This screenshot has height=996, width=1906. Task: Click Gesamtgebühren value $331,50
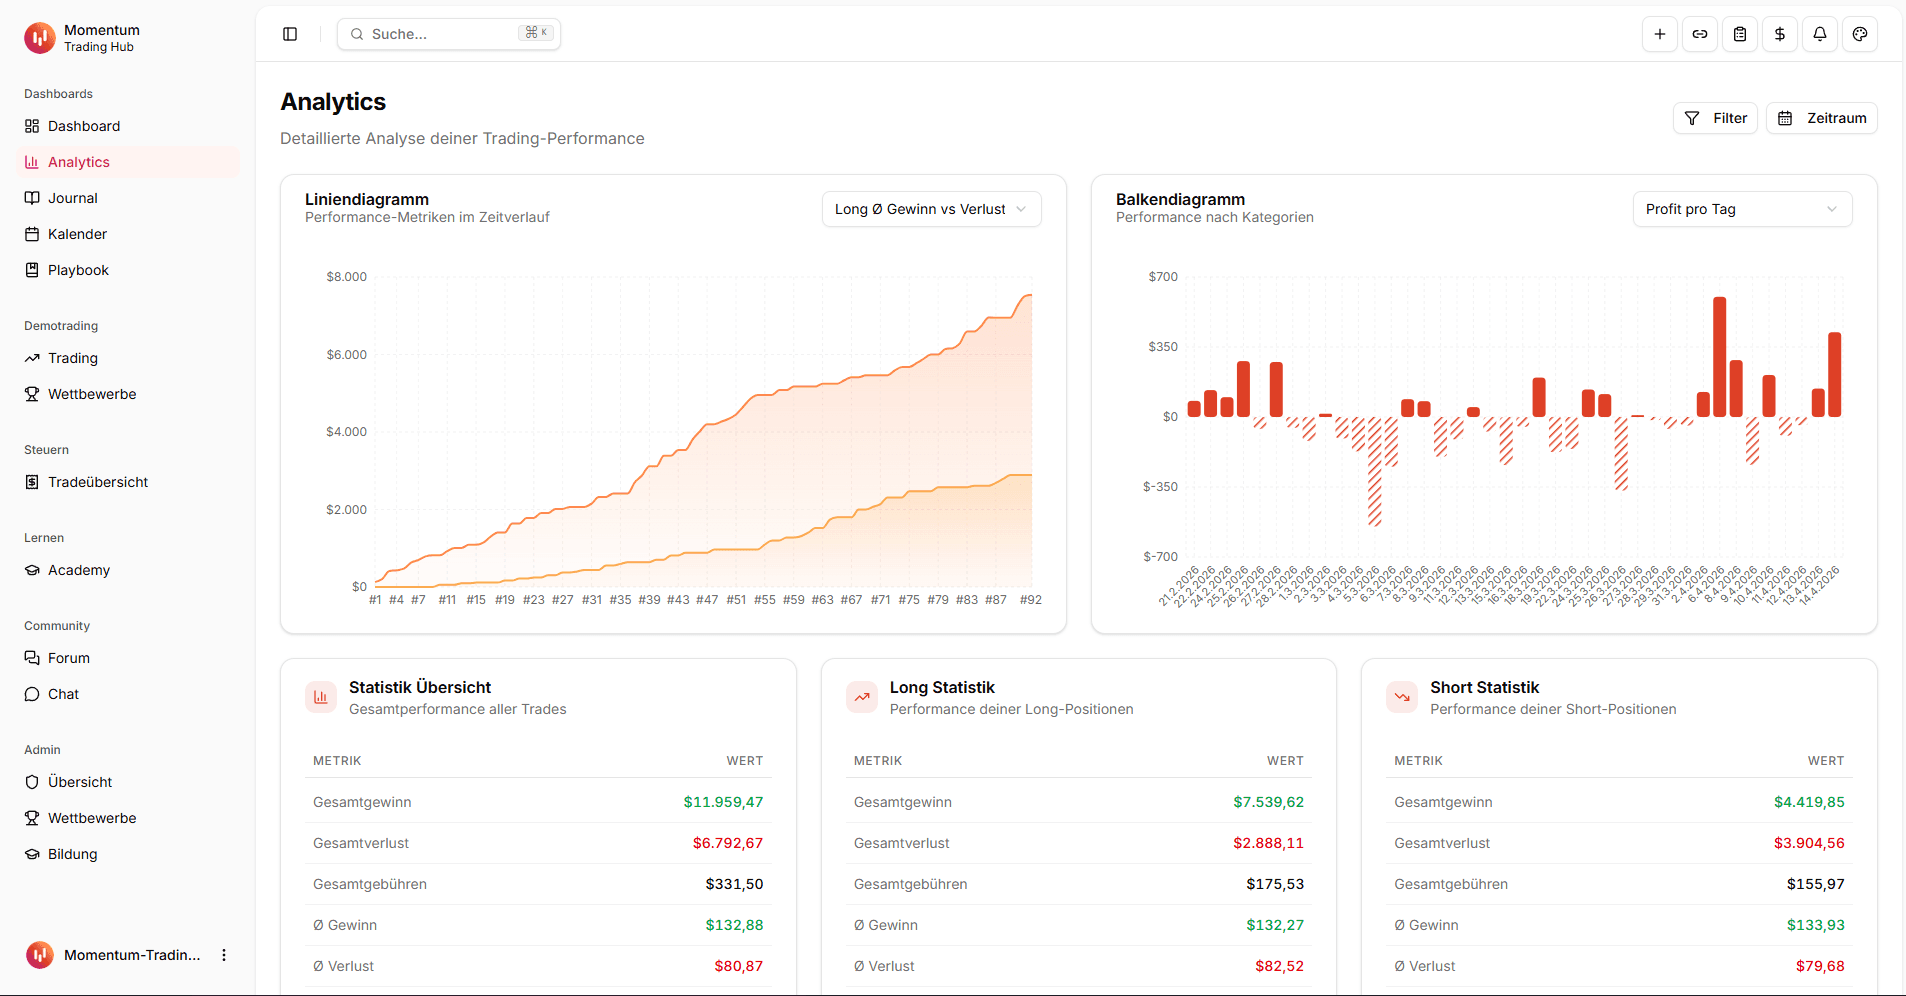(734, 884)
